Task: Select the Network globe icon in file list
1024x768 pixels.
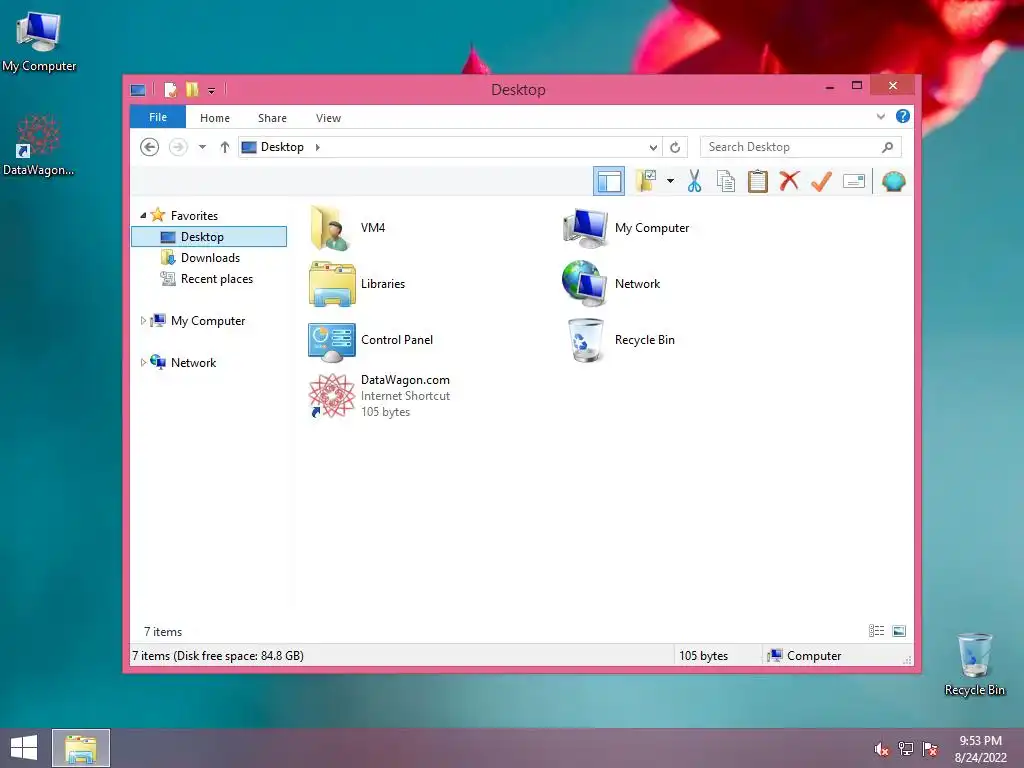Action: [x=584, y=283]
